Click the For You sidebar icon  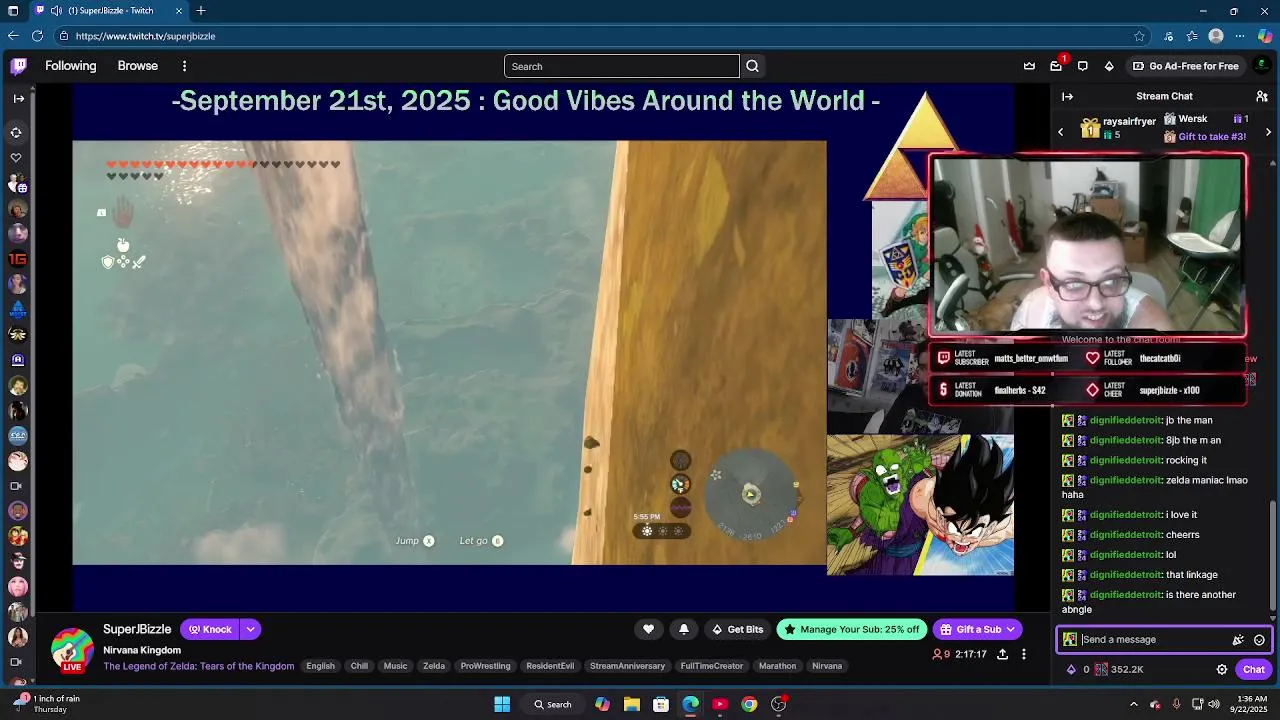click(x=16, y=132)
